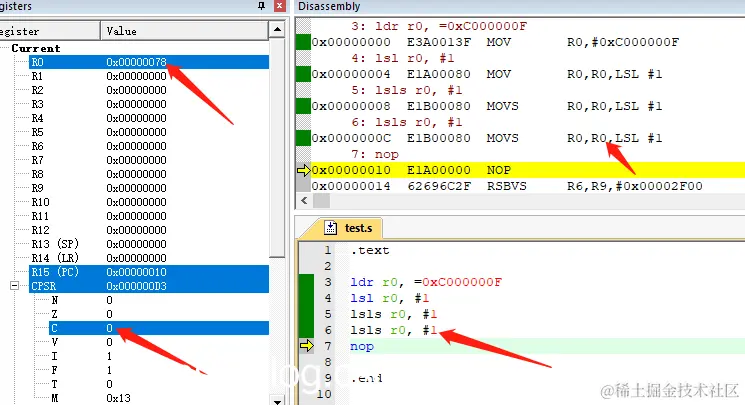Pin the Registers panel with pushpin icon
The image size is (745, 405).
coord(261,6)
